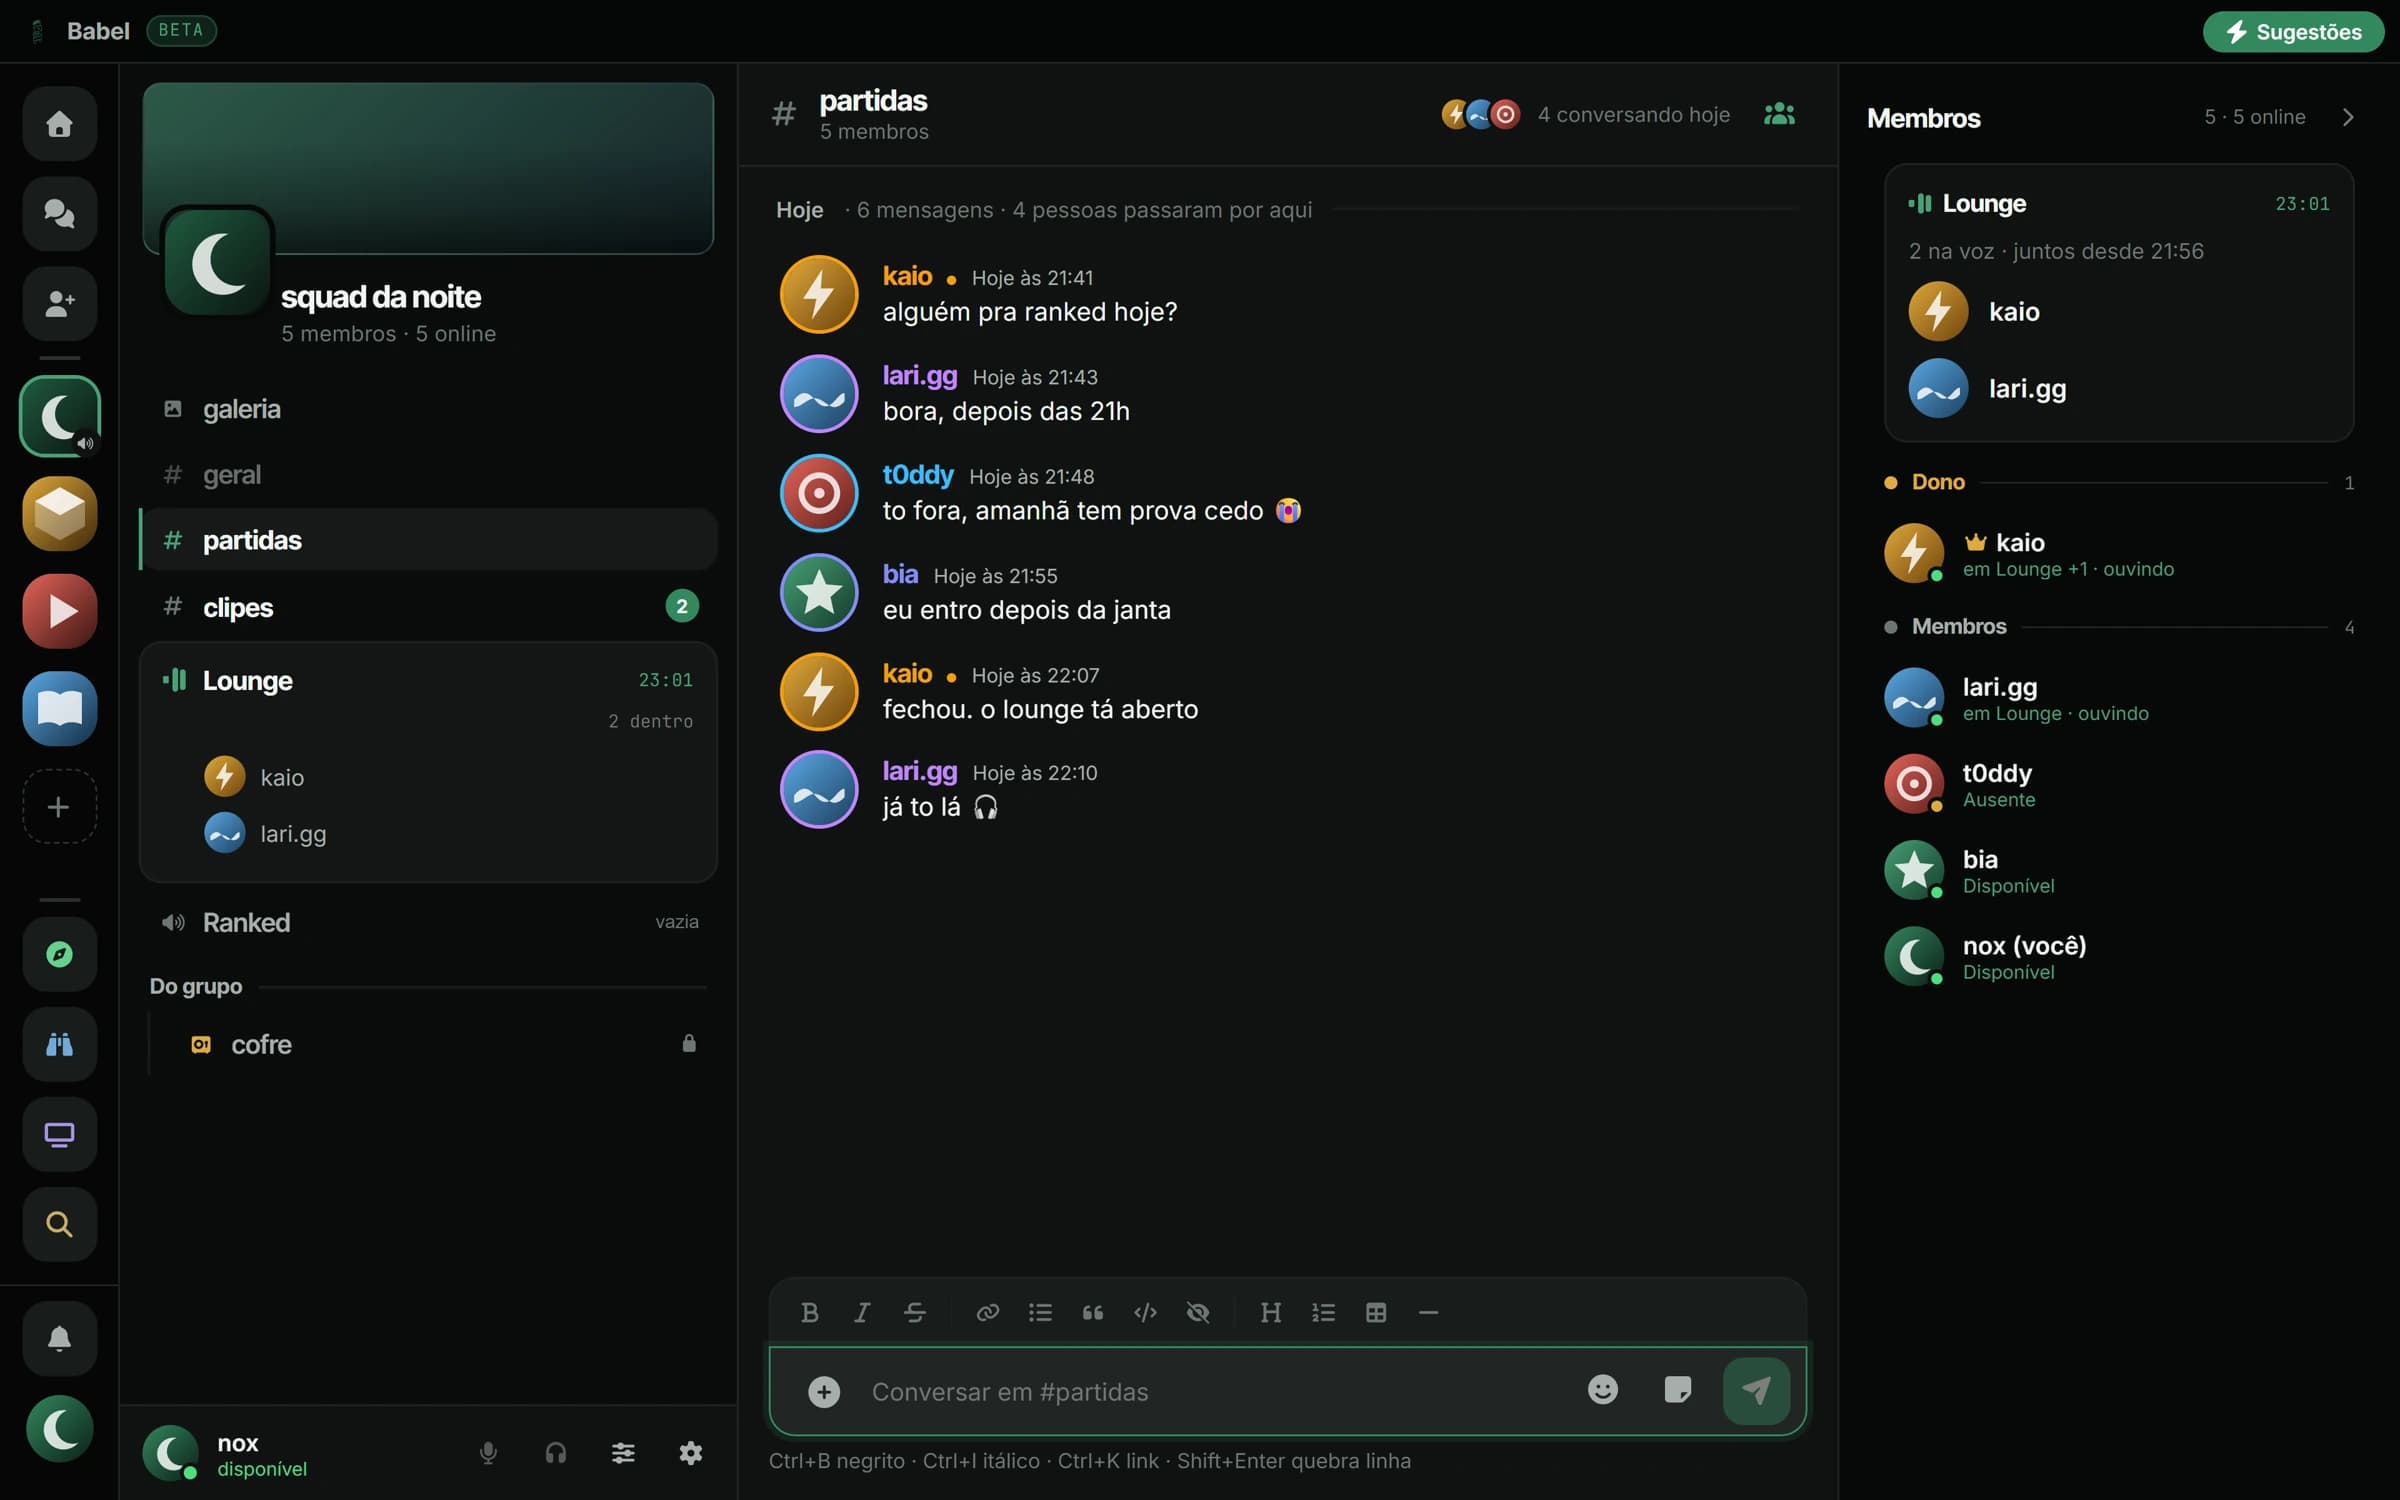Click the Sugestões button
Screen dimensions: 2400x1500
tap(2293, 31)
